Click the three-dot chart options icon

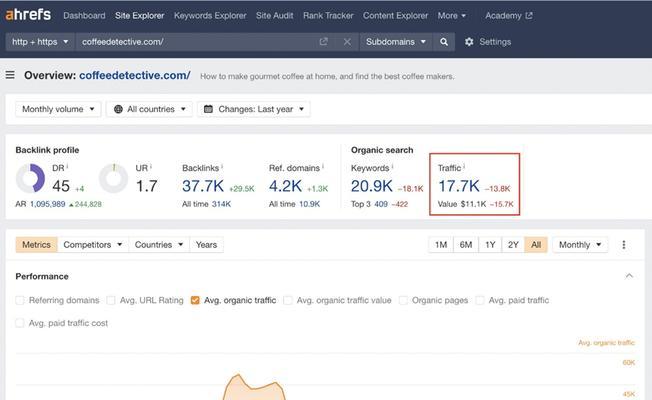624,244
